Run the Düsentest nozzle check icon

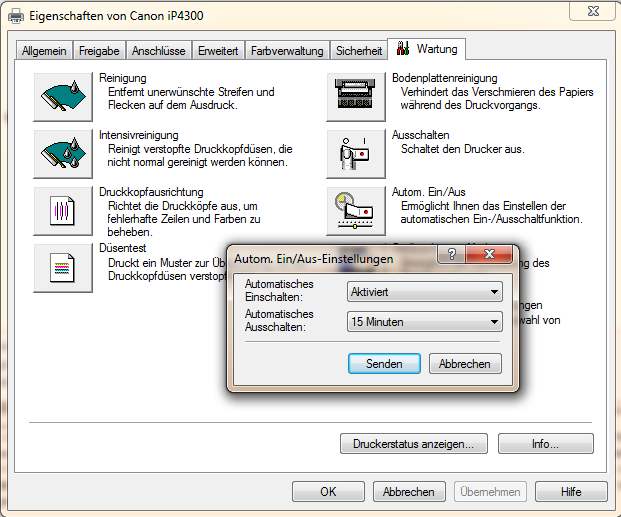[63, 268]
